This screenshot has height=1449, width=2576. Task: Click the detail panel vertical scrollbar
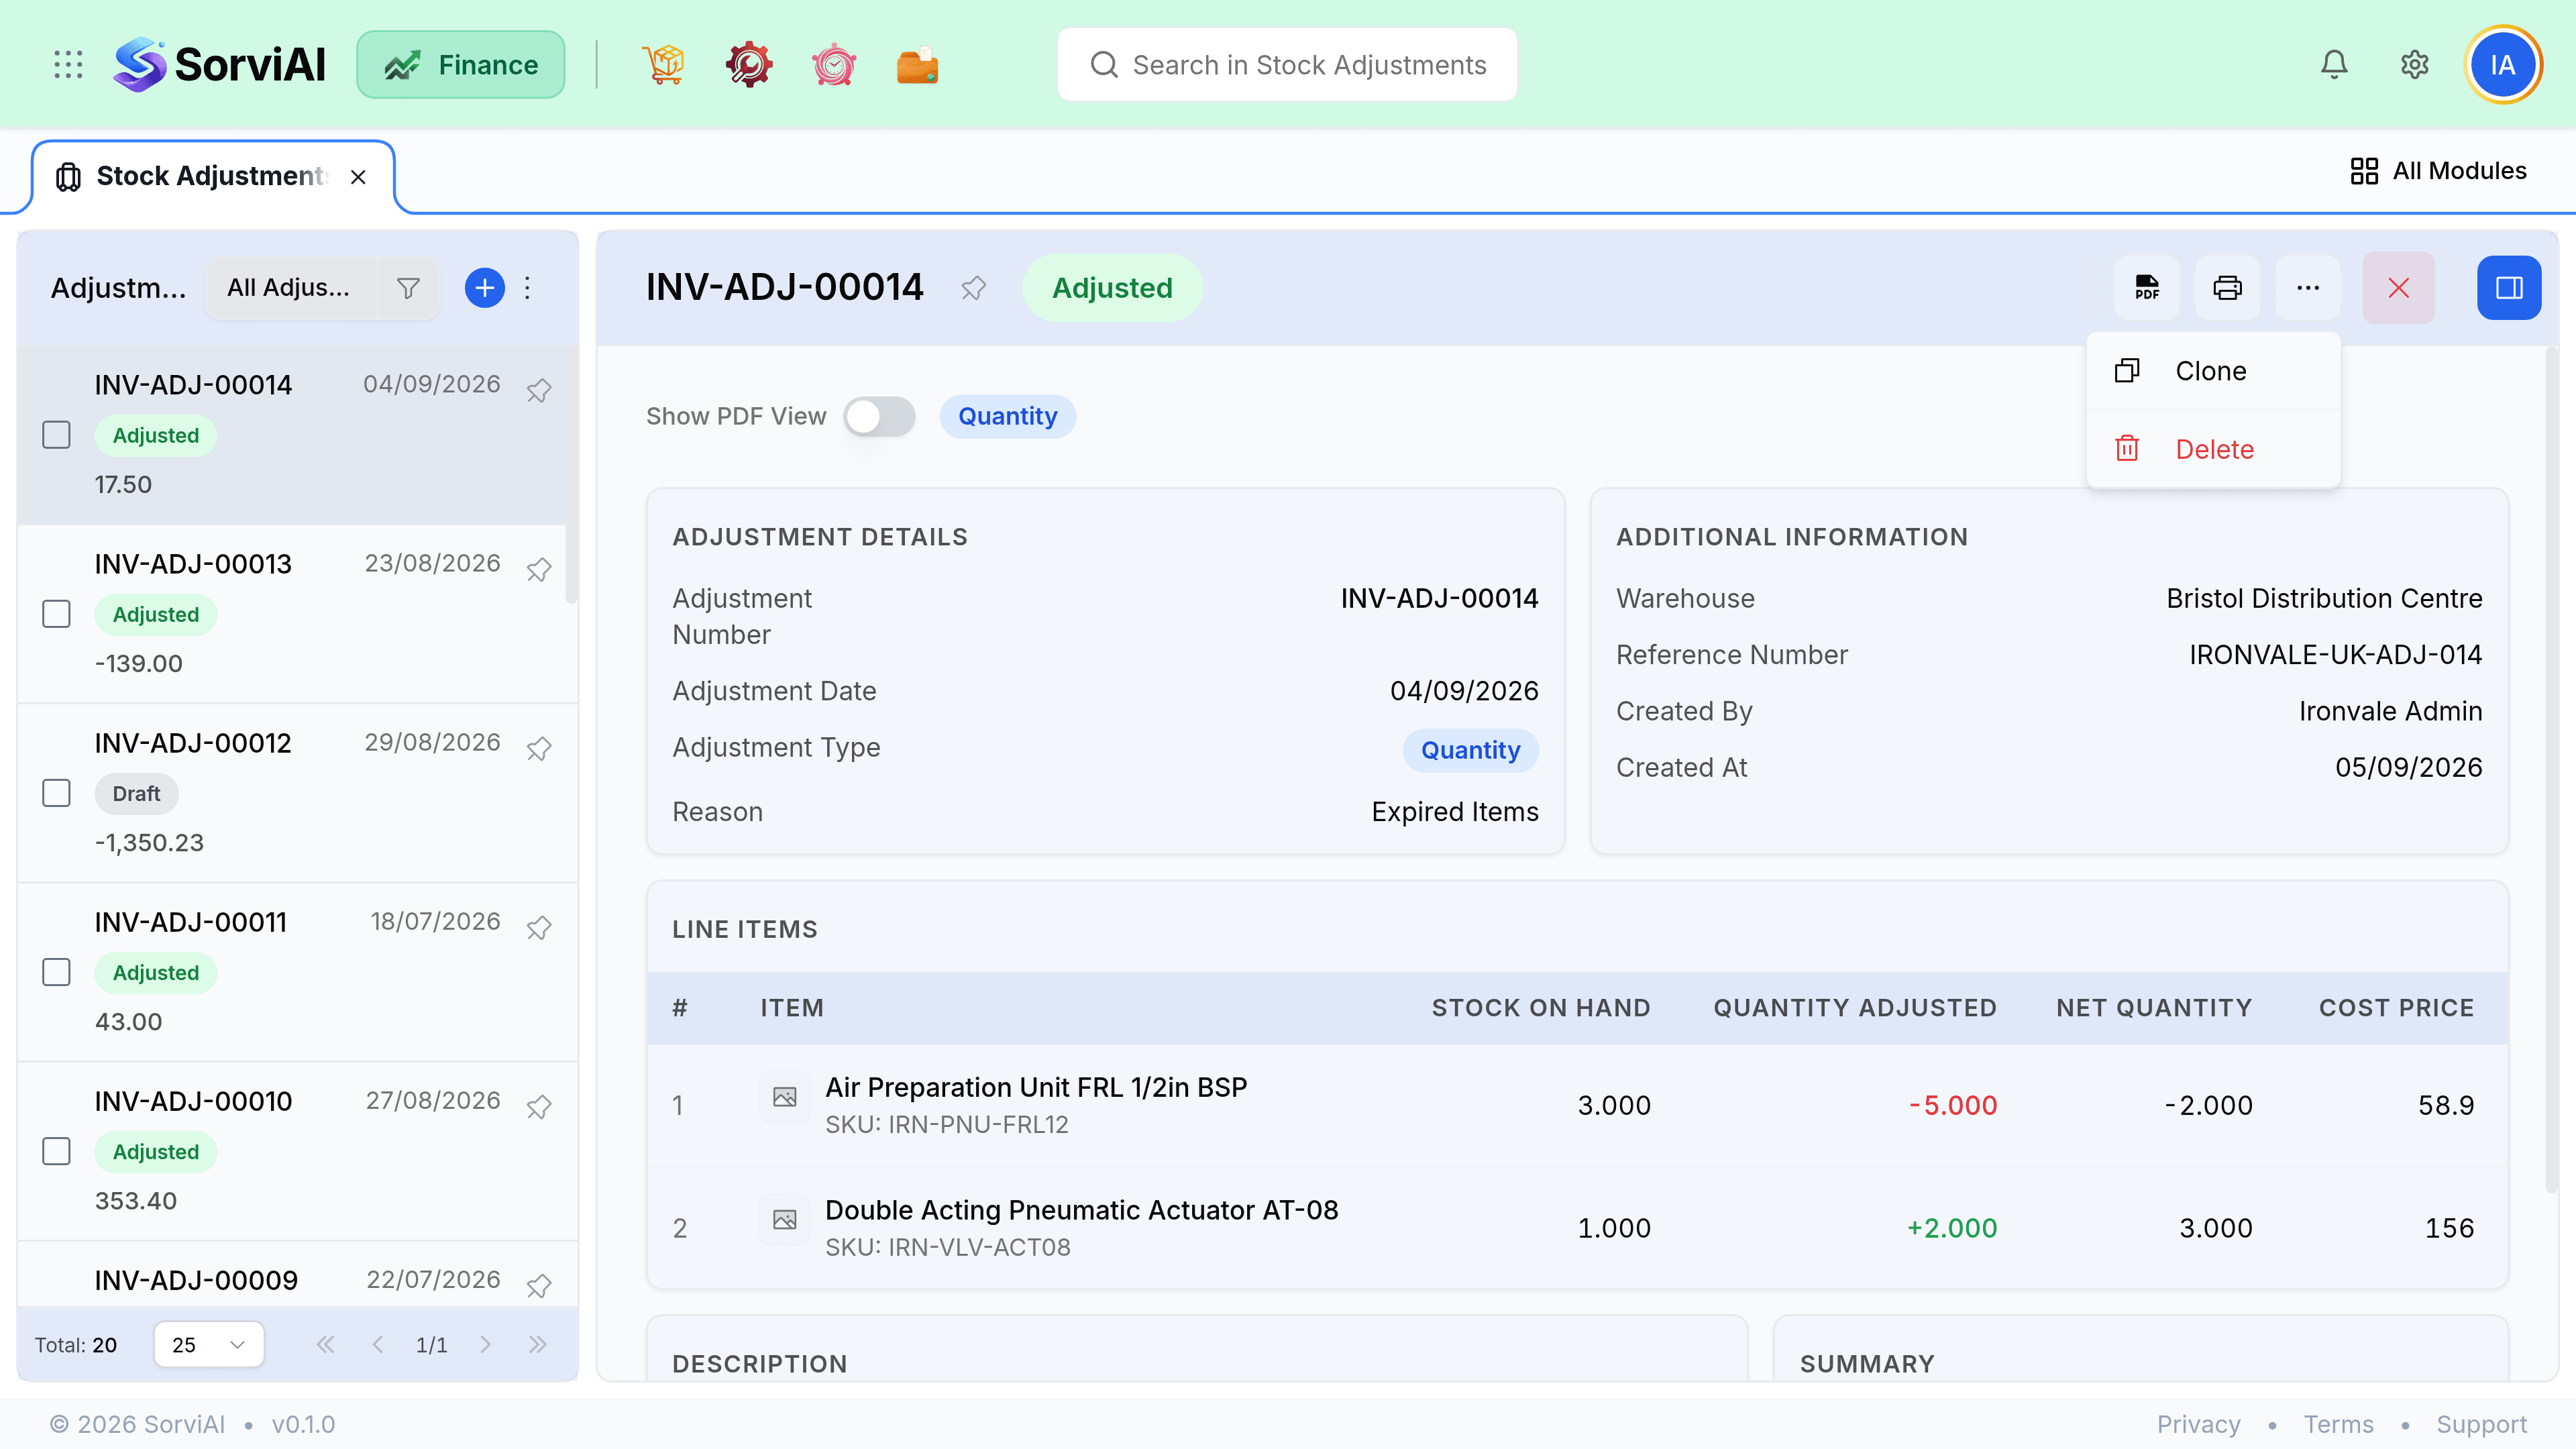coord(2551,770)
